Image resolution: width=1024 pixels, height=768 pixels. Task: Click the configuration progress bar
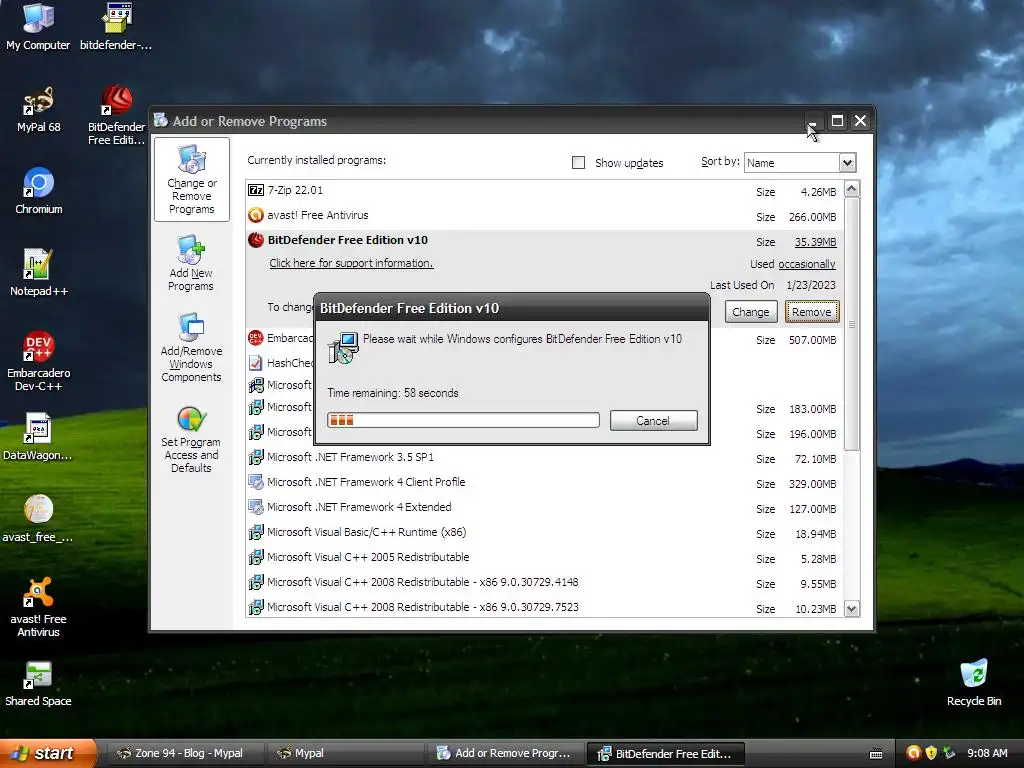[463, 420]
